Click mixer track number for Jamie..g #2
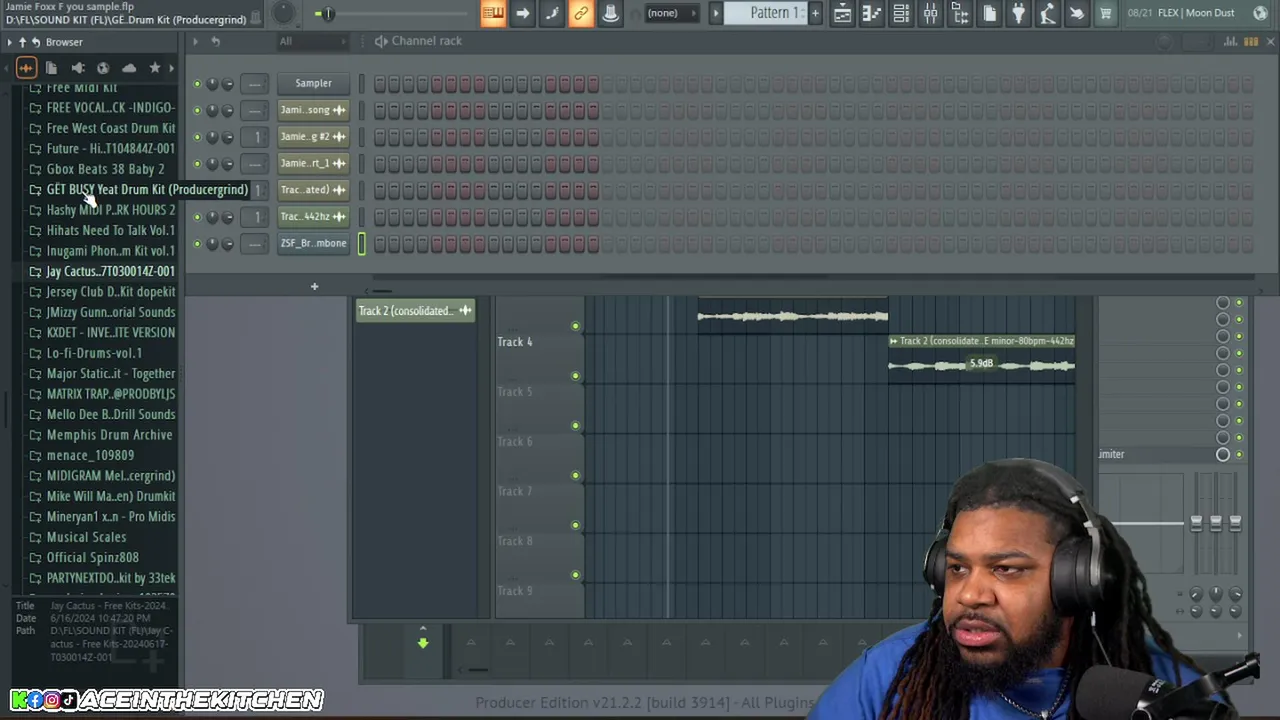1280x720 pixels. (257, 137)
